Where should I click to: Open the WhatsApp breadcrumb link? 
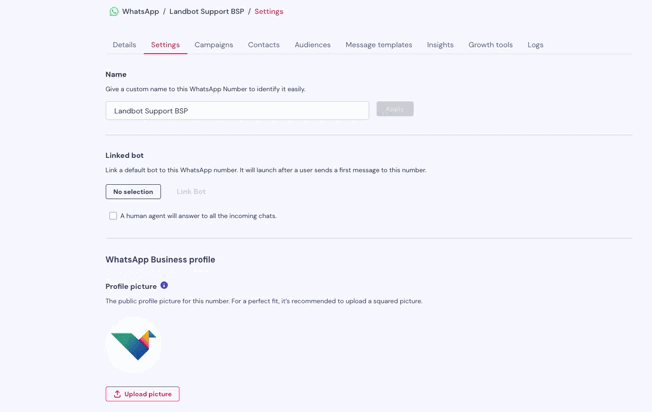(141, 12)
